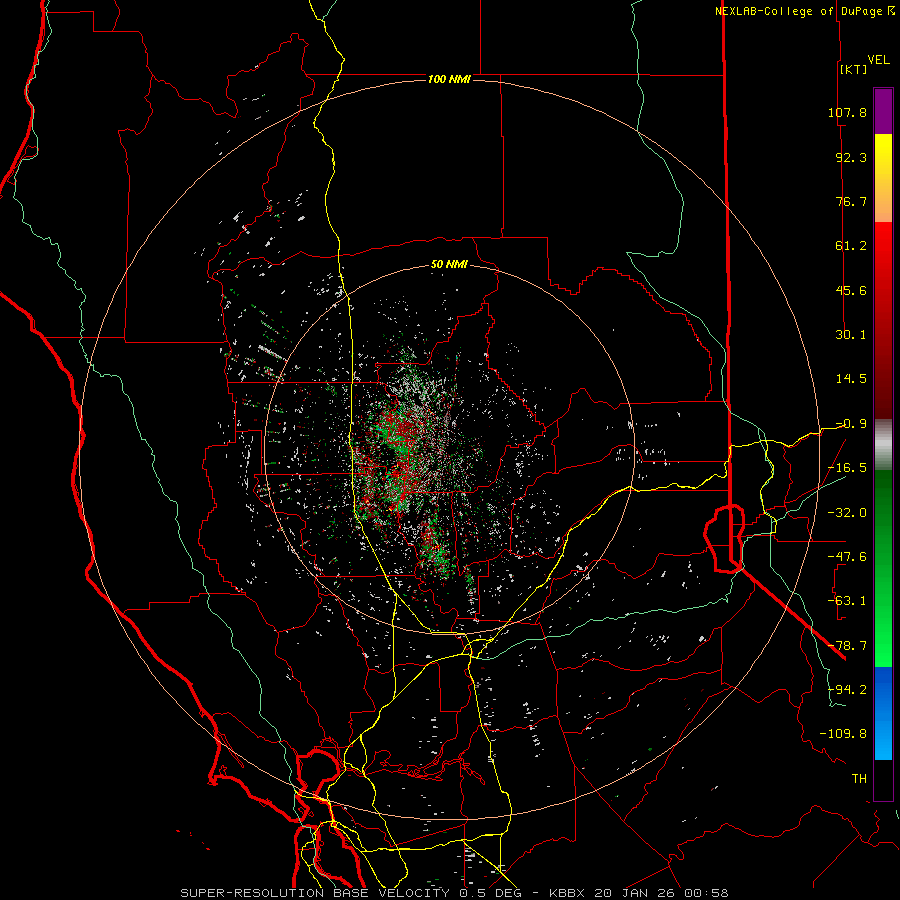
Task: Click the VEL legend title
Action: tap(878, 60)
